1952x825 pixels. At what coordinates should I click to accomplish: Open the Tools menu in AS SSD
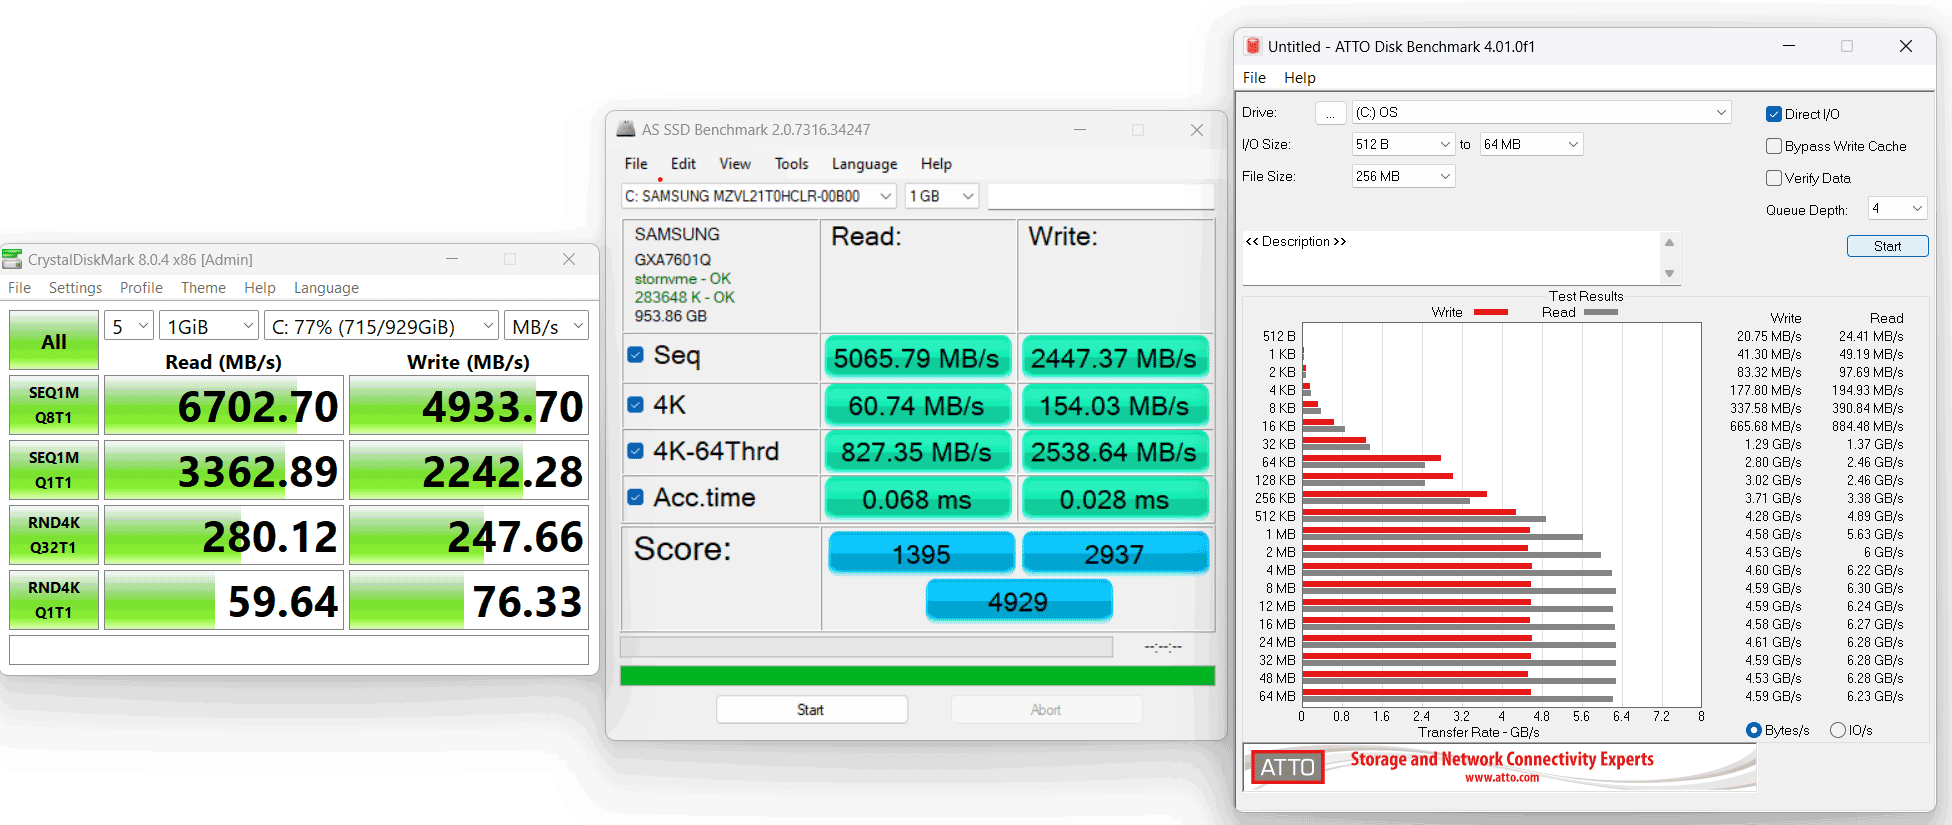point(791,164)
